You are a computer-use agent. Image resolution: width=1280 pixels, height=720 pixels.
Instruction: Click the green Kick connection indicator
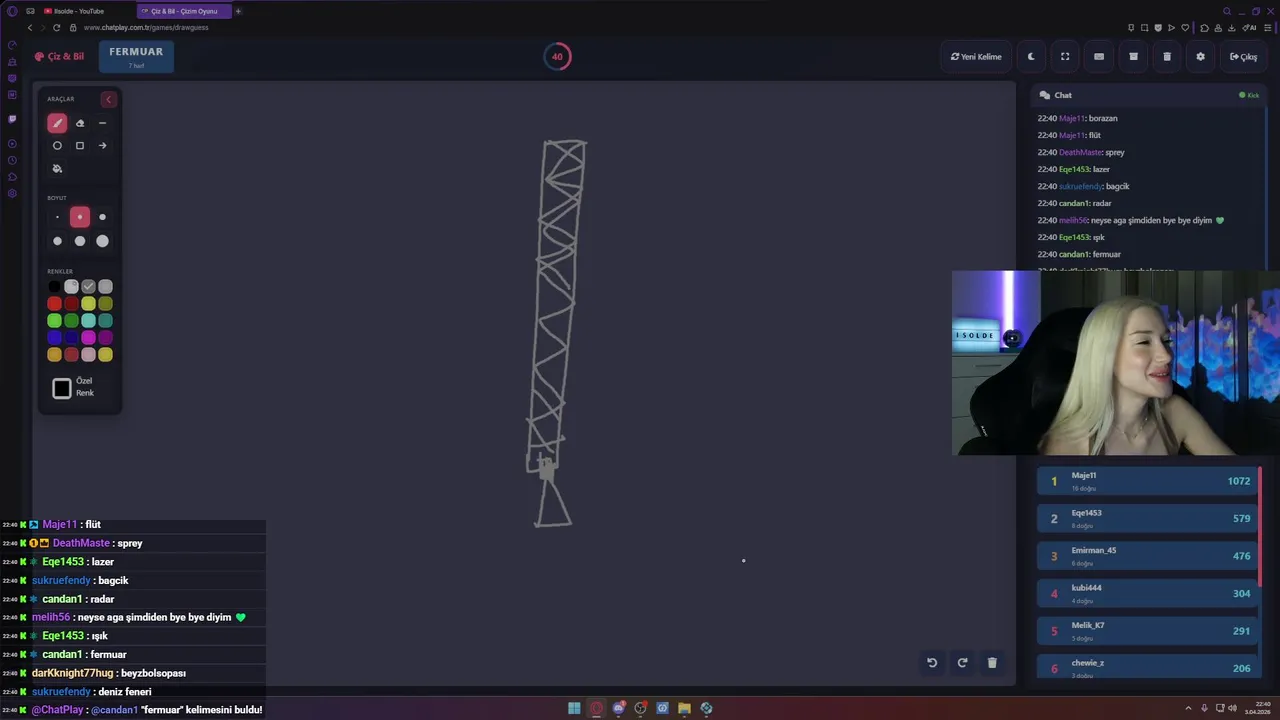(1249, 95)
